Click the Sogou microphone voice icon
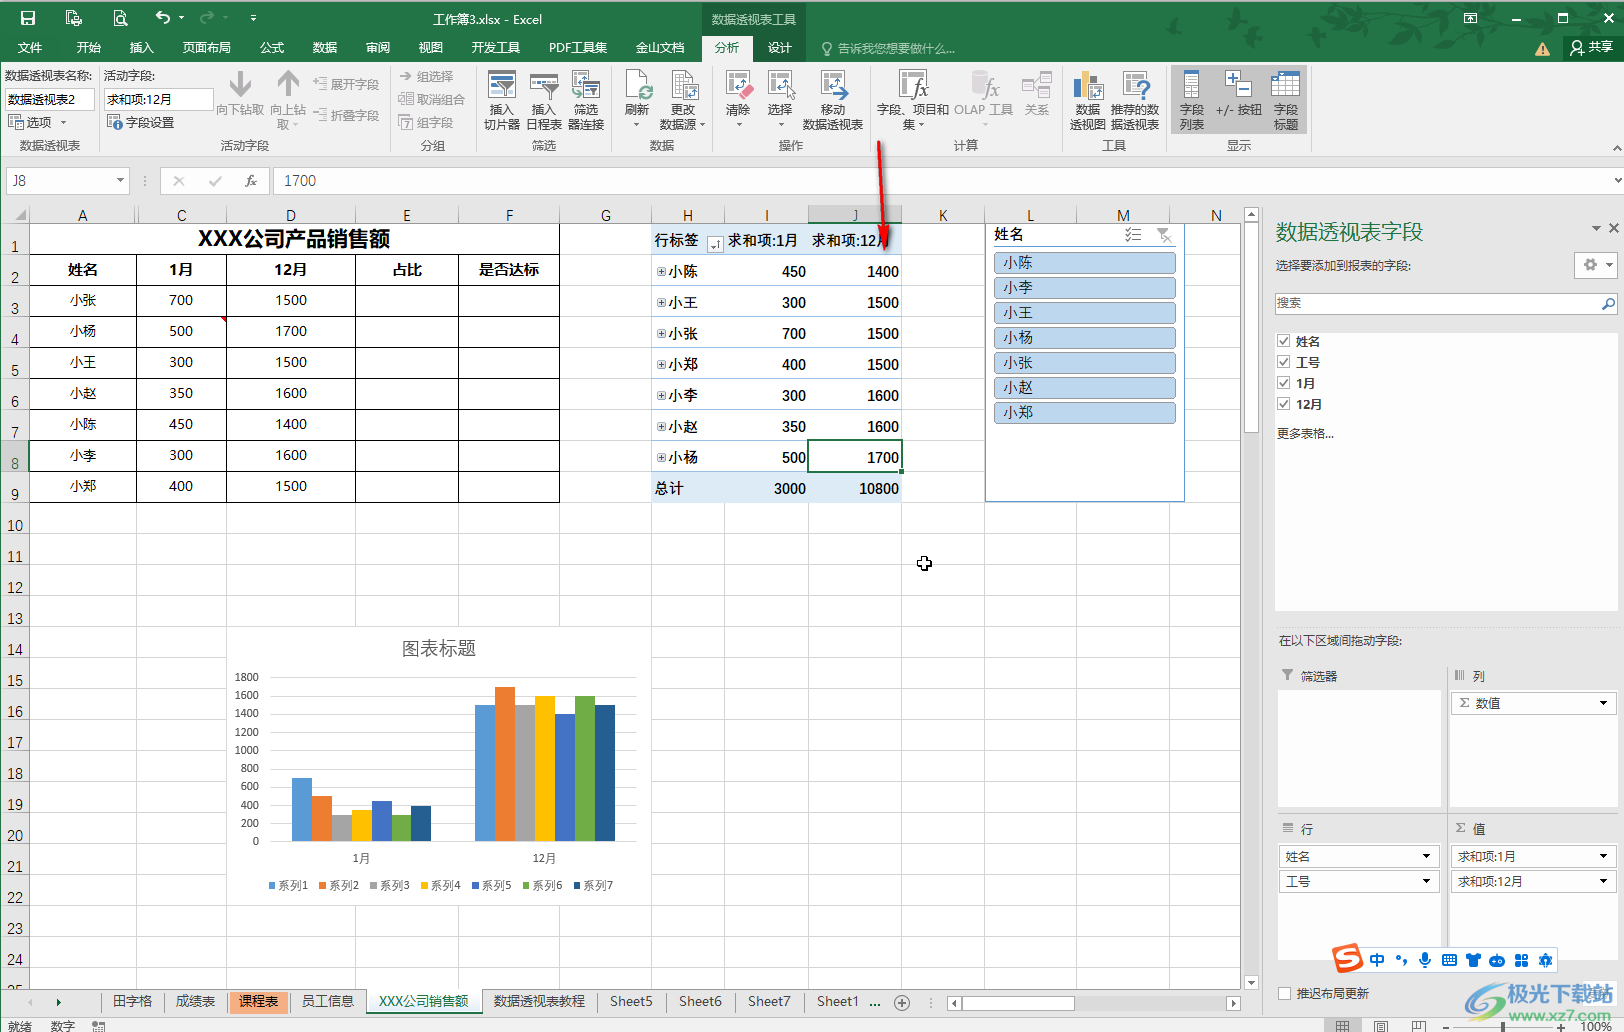Image resolution: width=1624 pixels, height=1032 pixels. 1425,960
